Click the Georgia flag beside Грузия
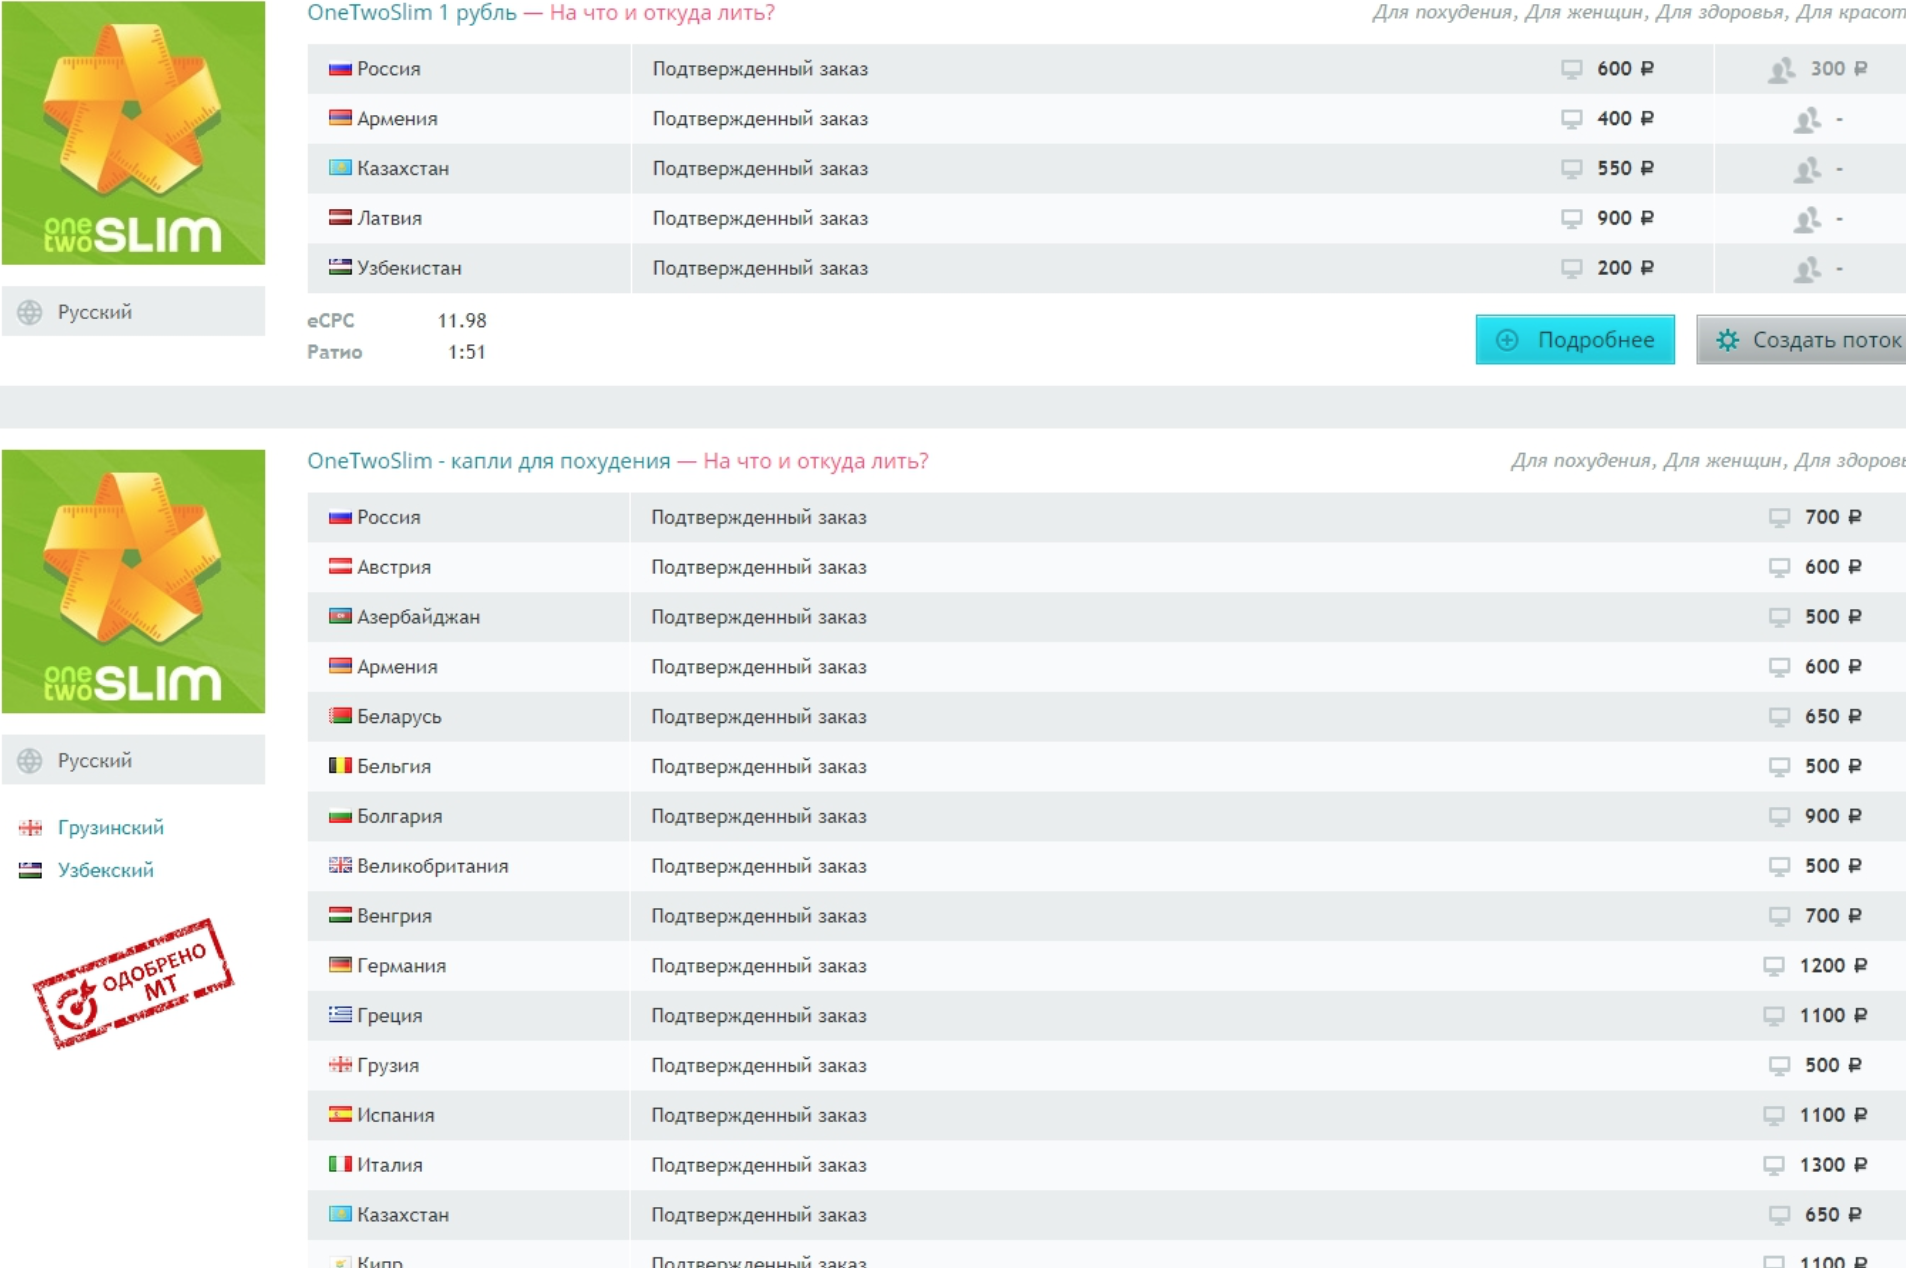 click(x=340, y=1065)
